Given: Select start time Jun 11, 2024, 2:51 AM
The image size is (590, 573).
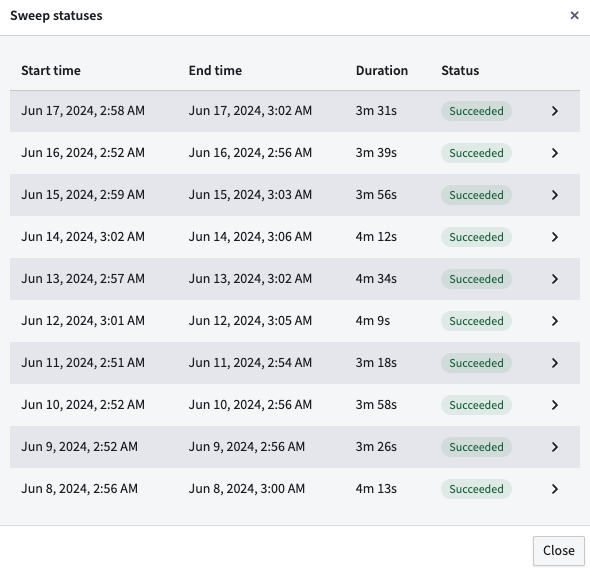Looking at the screenshot, I should click(83, 363).
